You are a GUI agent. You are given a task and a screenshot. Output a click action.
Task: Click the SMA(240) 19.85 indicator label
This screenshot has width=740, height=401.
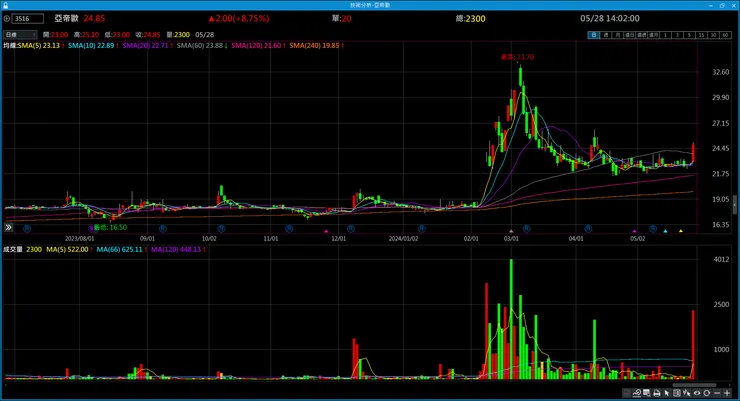point(316,45)
